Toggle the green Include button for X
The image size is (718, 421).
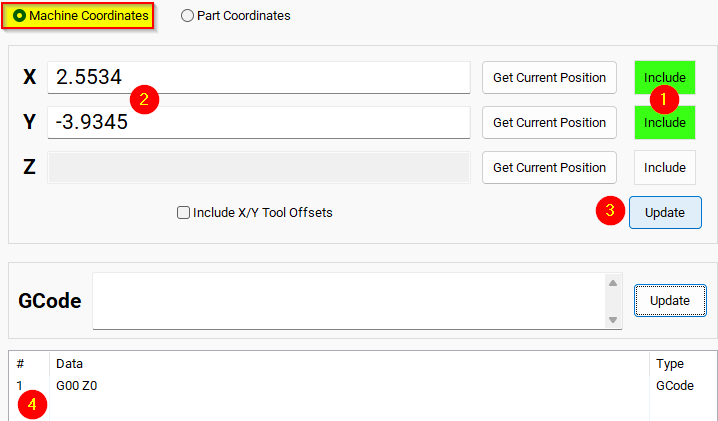coord(664,77)
